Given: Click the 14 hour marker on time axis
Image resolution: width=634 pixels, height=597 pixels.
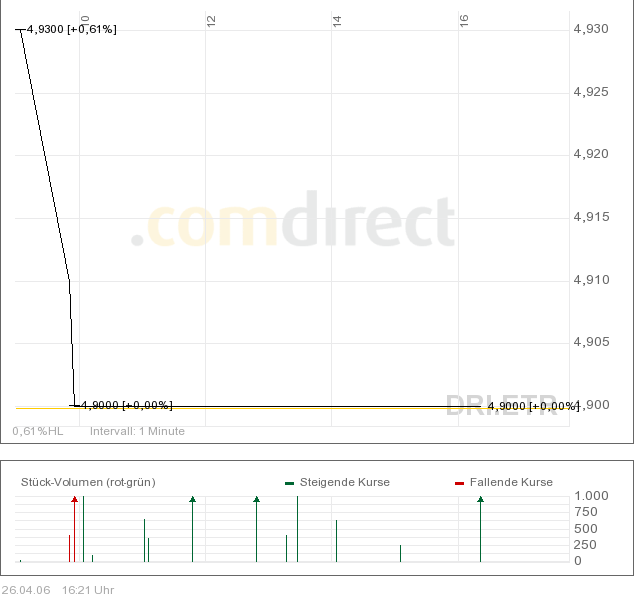Looking at the screenshot, I should (337, 19).
